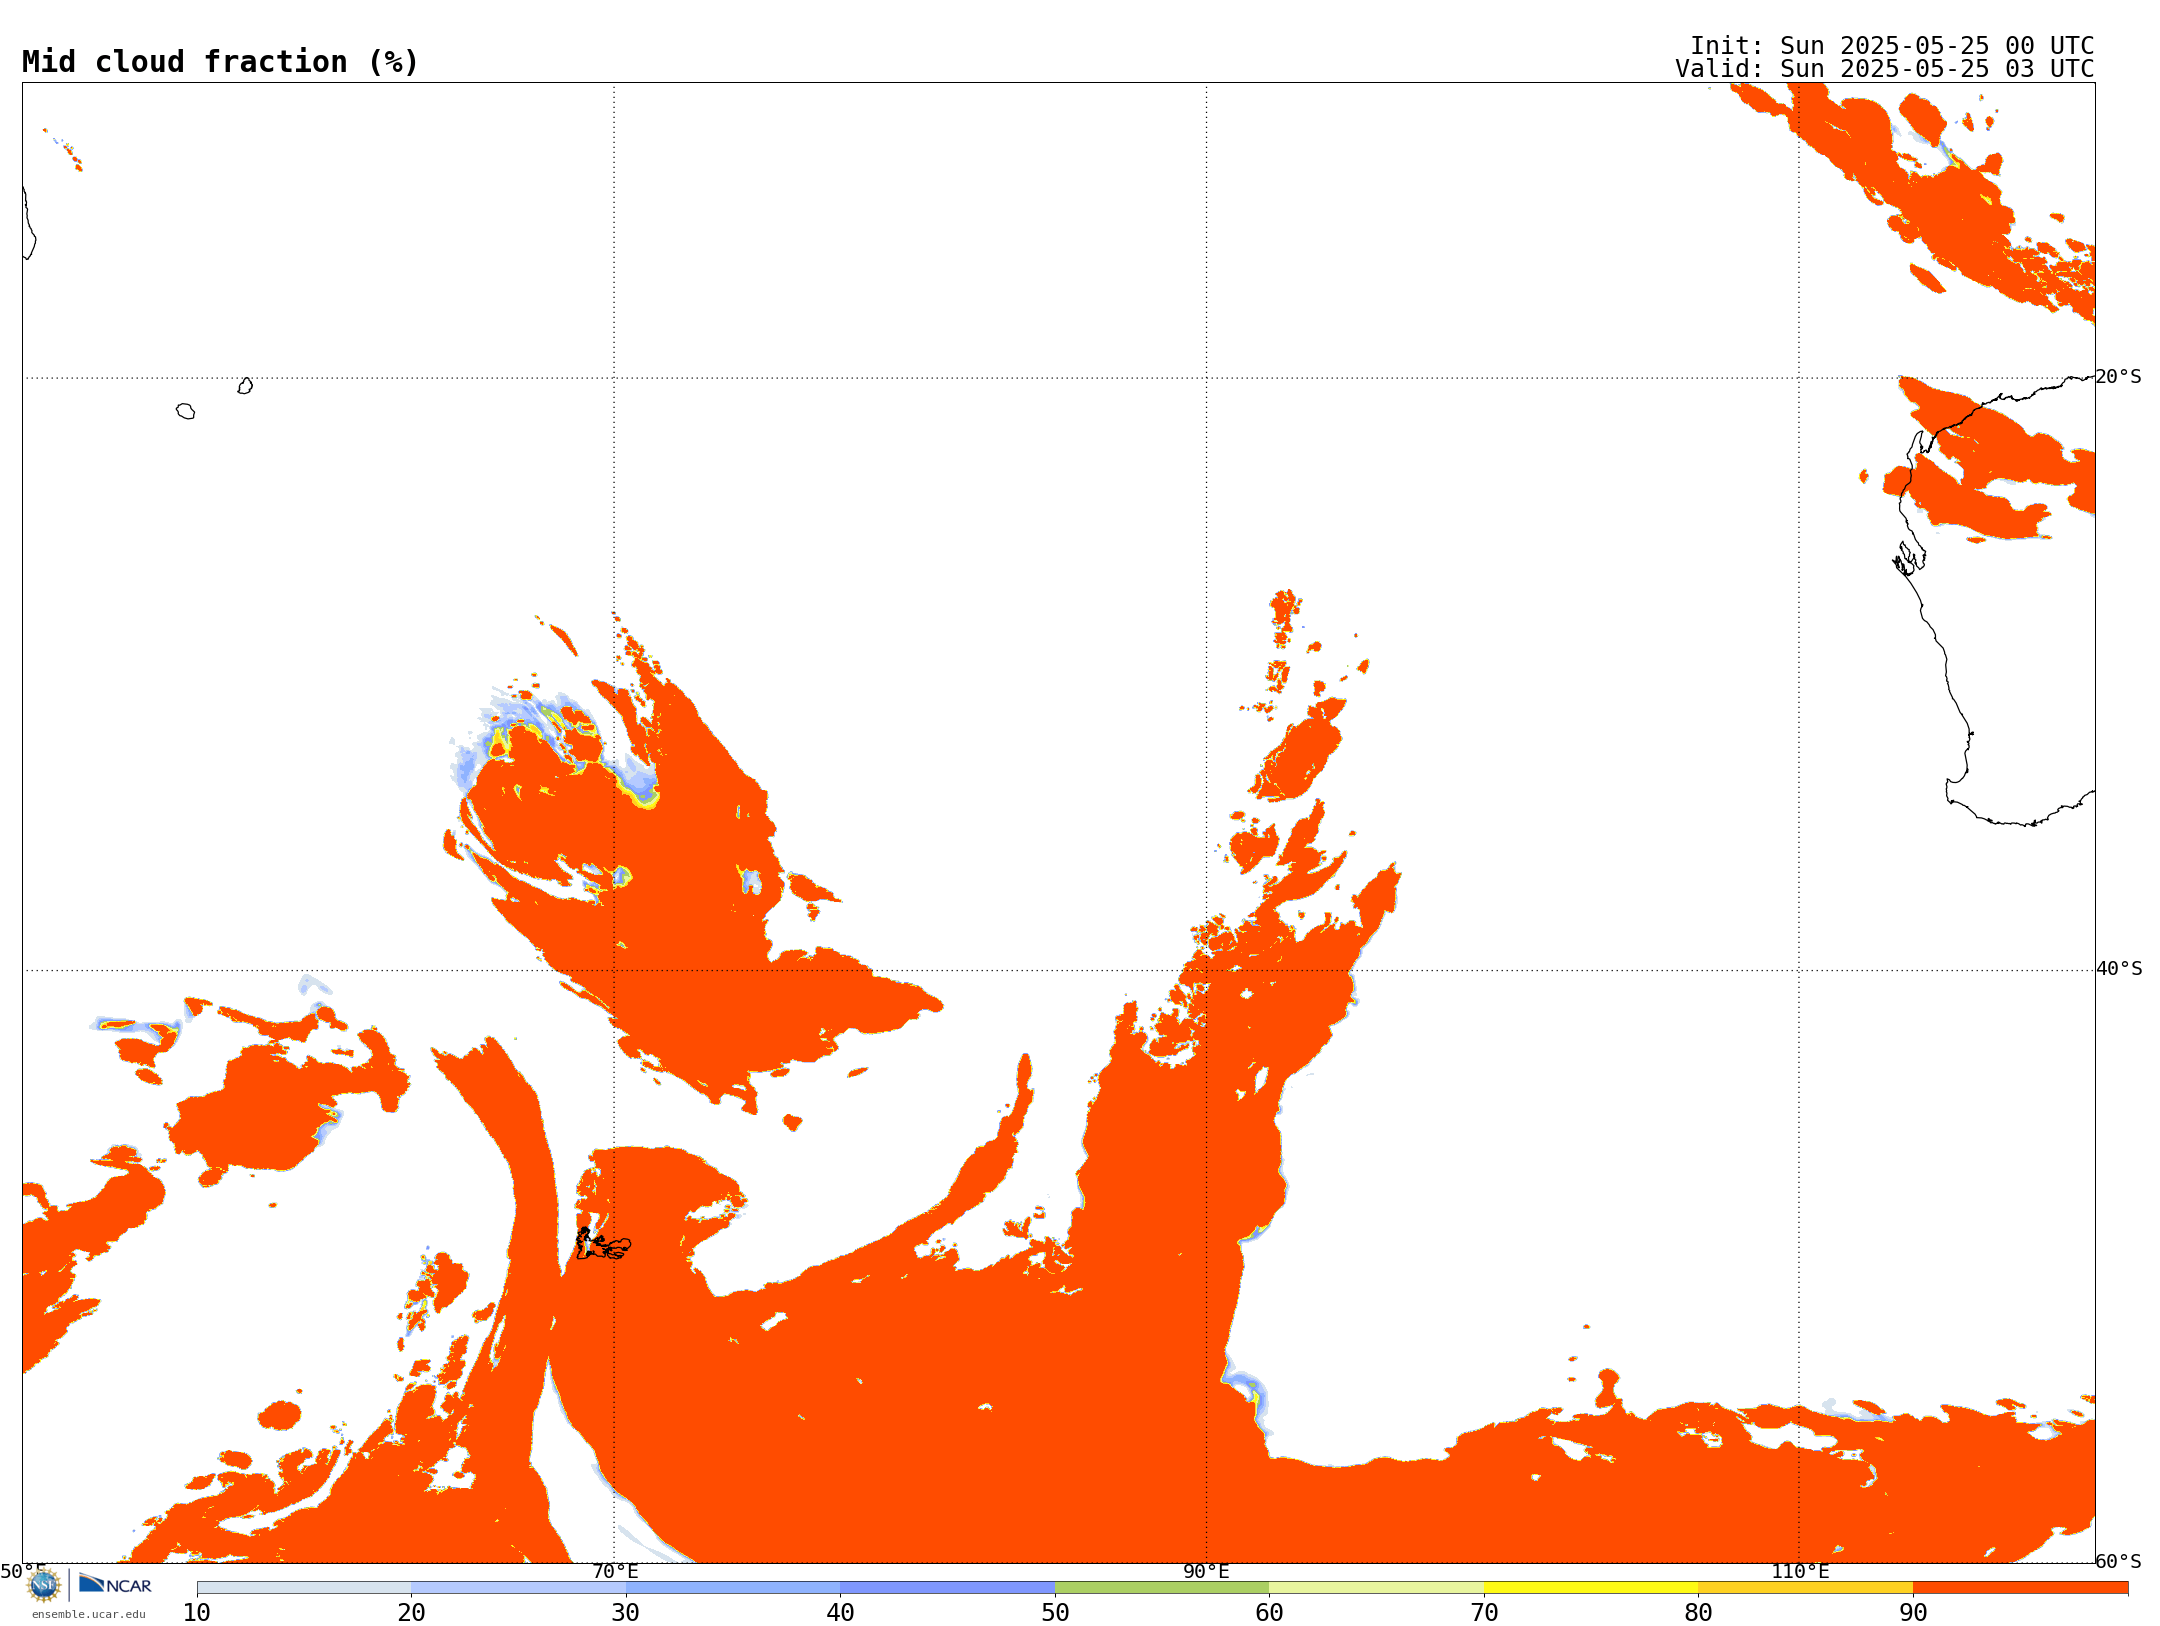This screenshot has height=1626, width=2160.
Task: Click the ensemble.ucar.edu text
Action: pyautogui.click(x=89, y=1614)
